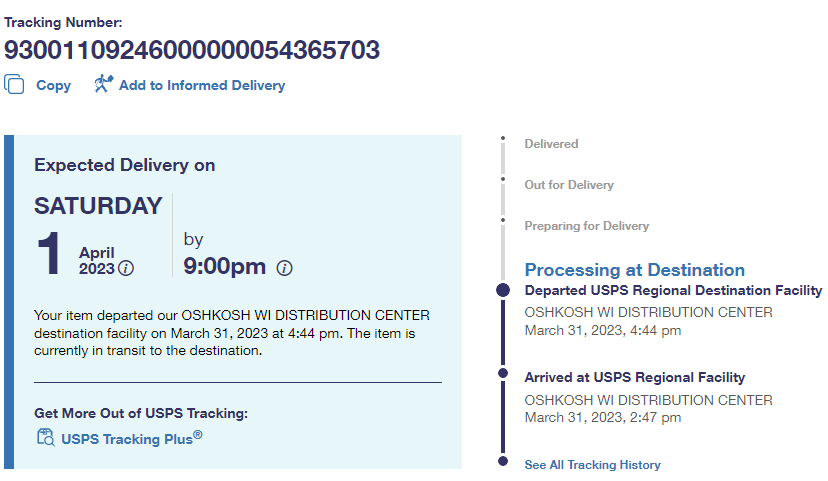Click the timeline dot beside See All Tracking History

(x=503, y=461)
